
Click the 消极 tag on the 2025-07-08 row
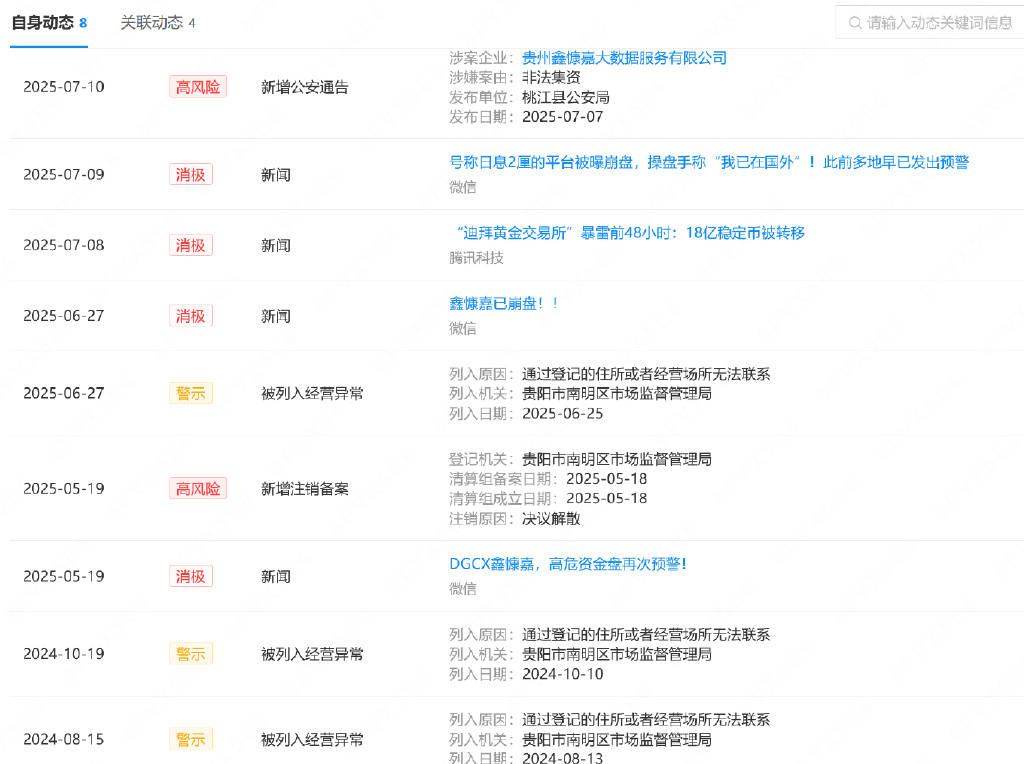pos(190,245)
